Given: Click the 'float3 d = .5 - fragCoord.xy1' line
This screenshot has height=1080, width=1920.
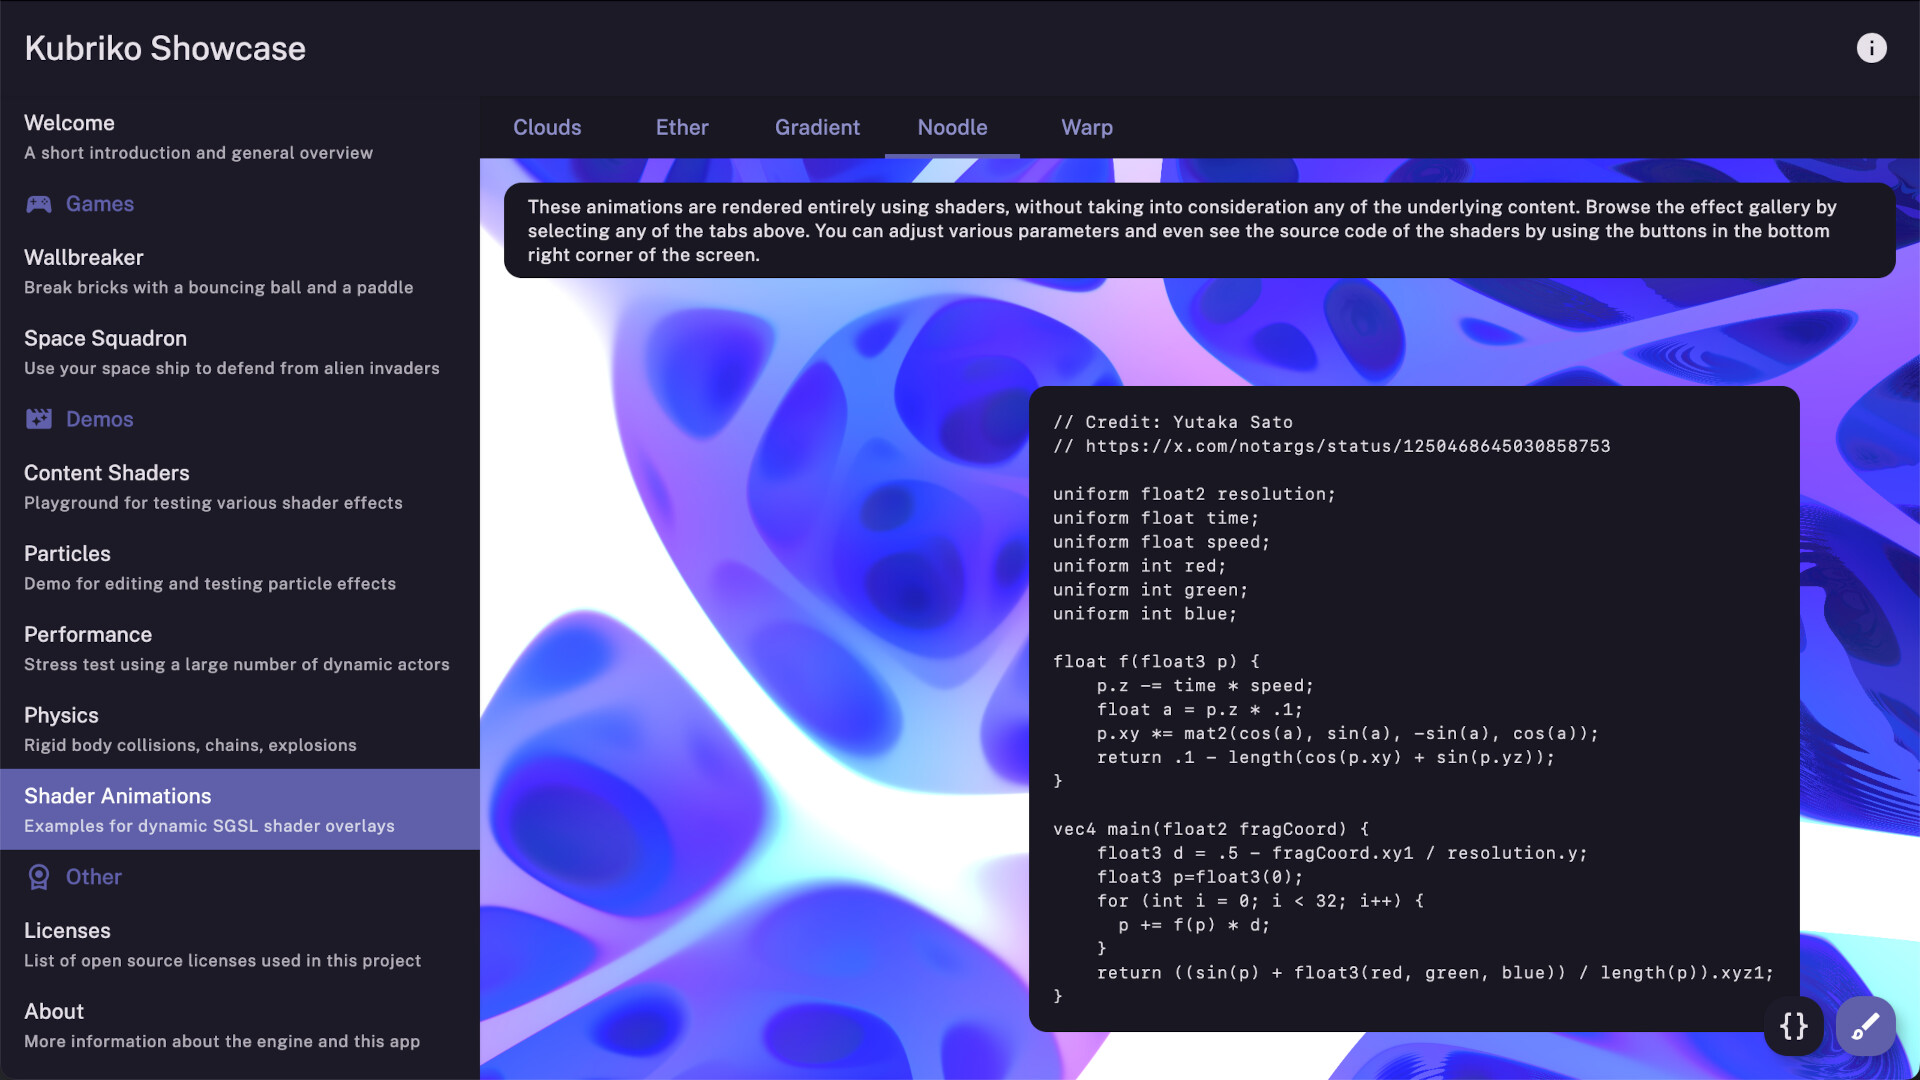Looking at the screenshot, I should [x=1342, y=853].
